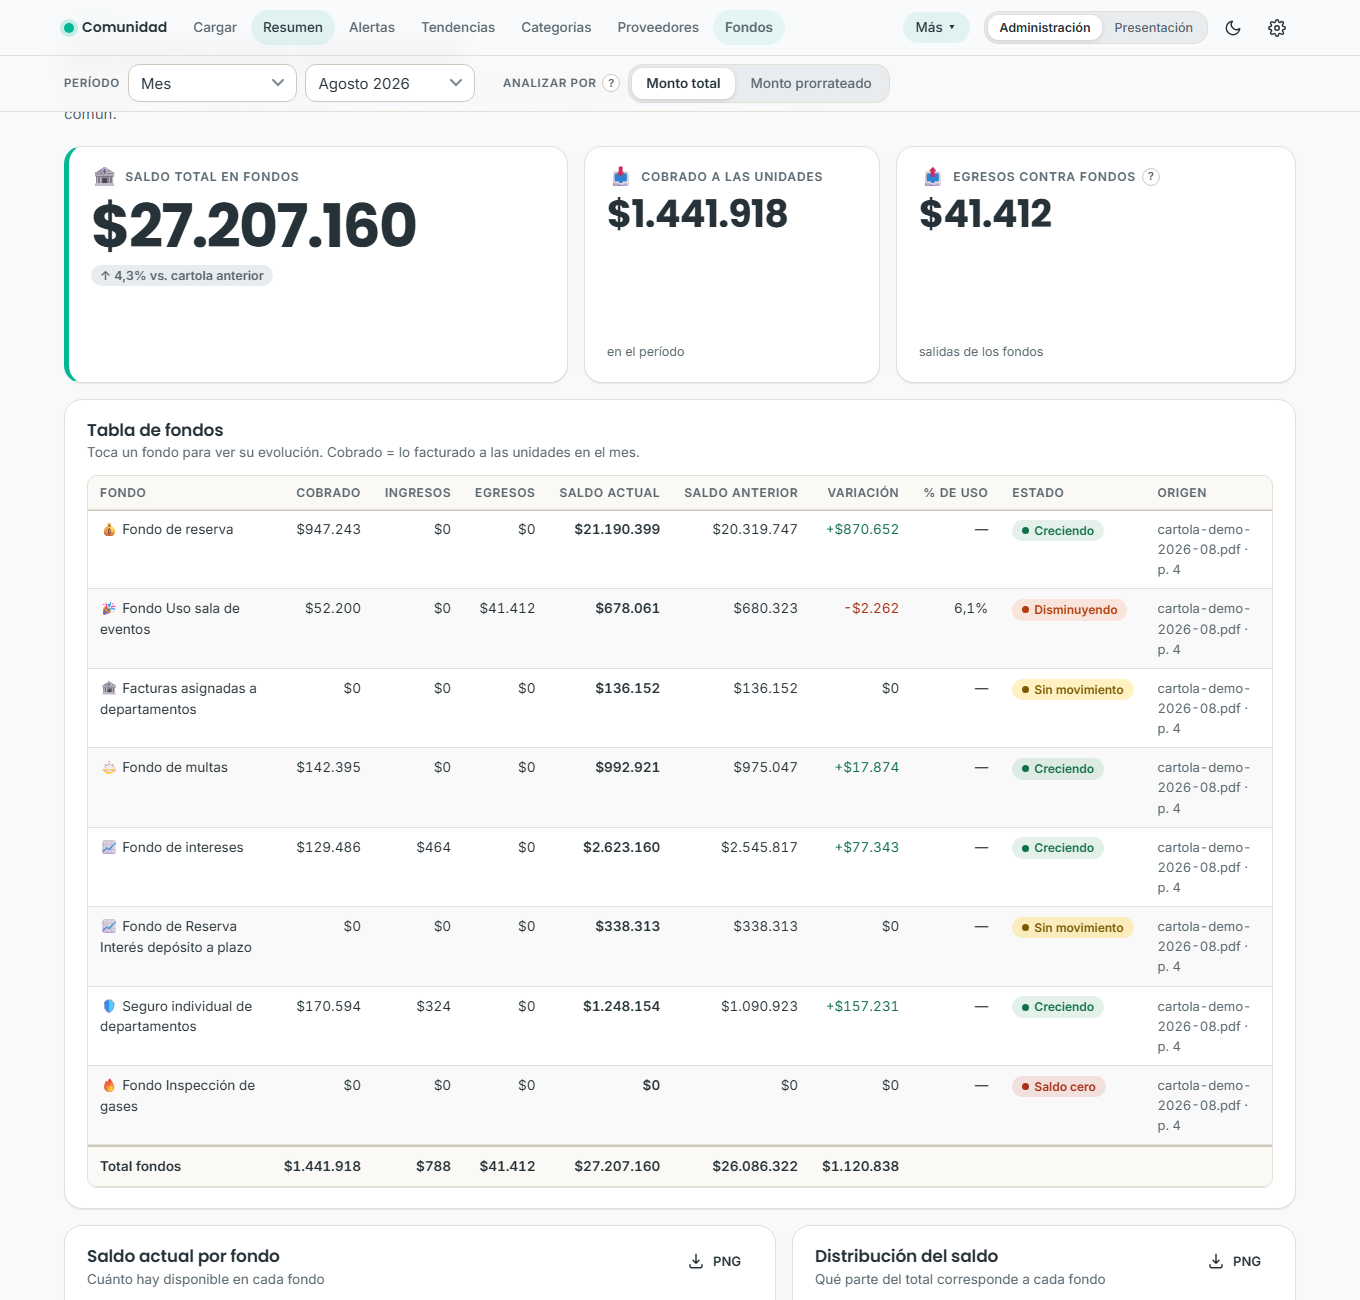The image size is (1360, 1300).
Task: Click the Fondo de reserva money bag icon
Action: coord(109,530)
